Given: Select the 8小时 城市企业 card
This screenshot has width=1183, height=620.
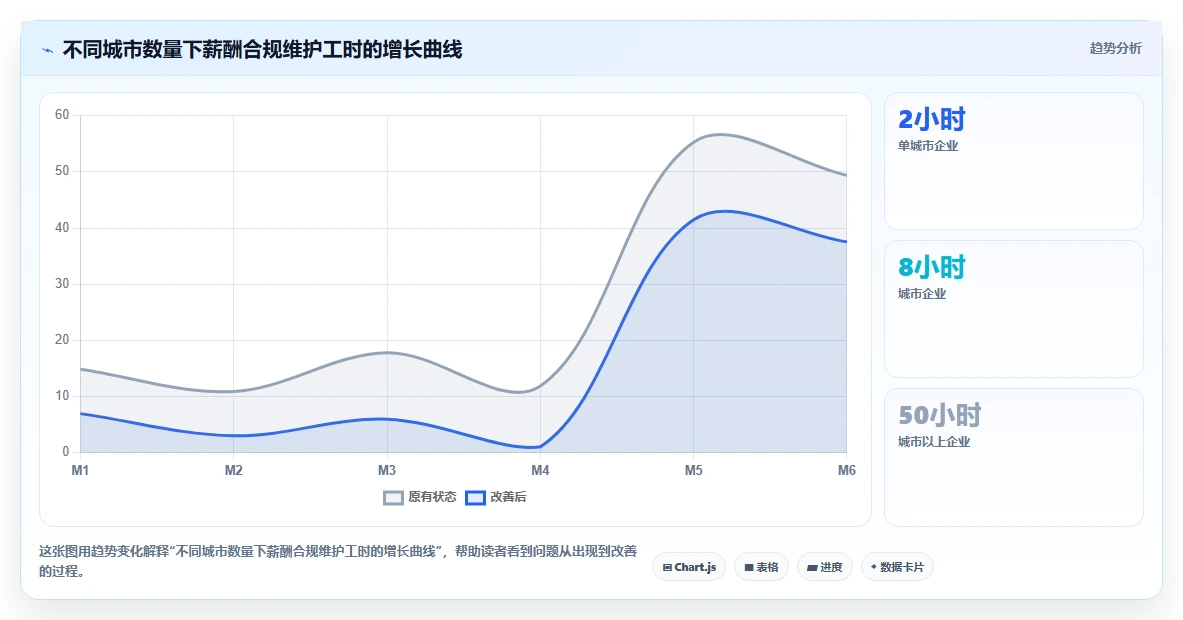Looking at the screenshot, I should (1013, 308).
